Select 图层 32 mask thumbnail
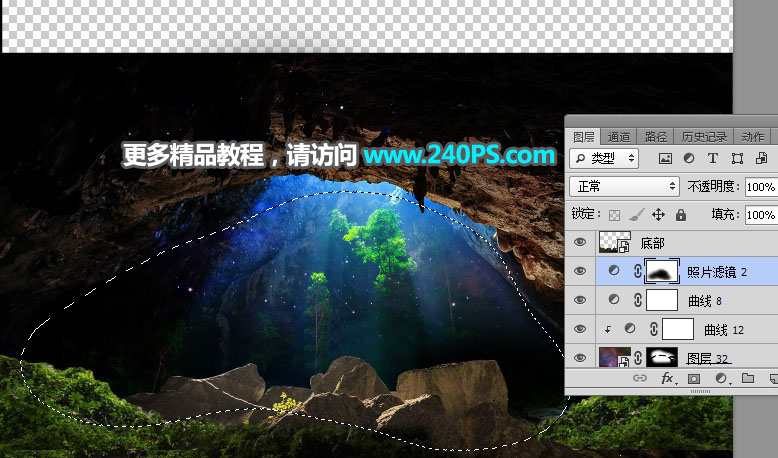This screenshot has height=458, width=778. [662, 357]
